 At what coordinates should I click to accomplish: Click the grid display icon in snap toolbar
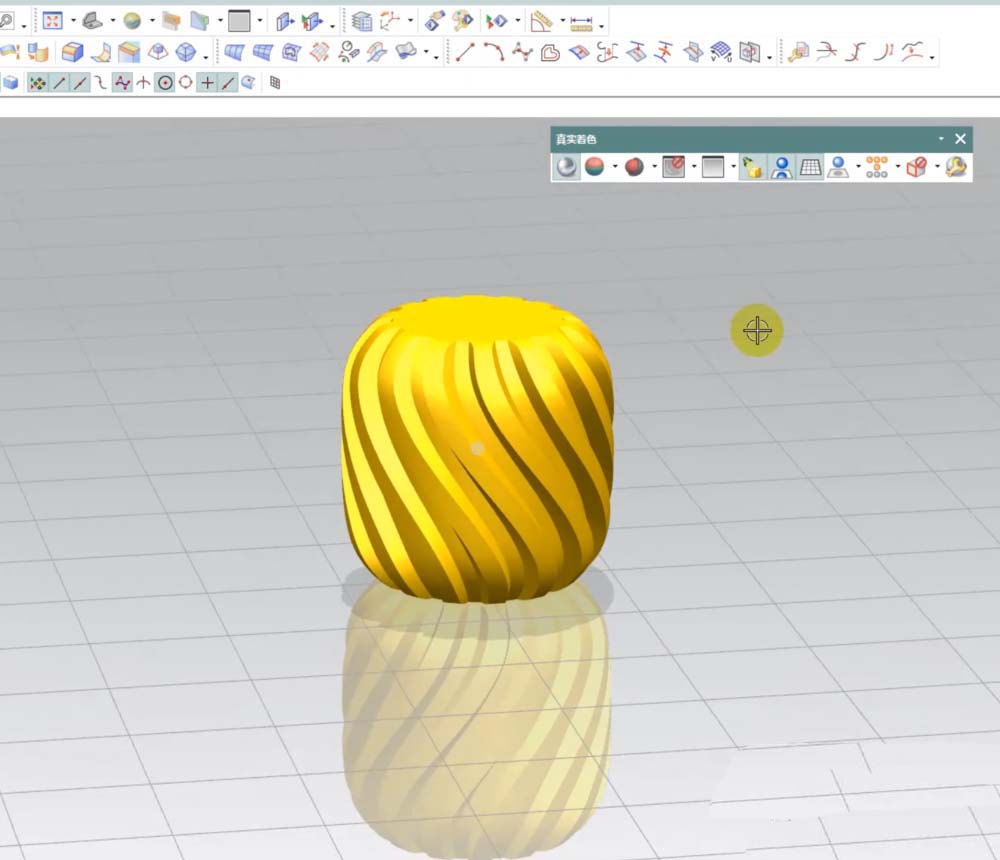pyautogui.click(x=275, y=82)
